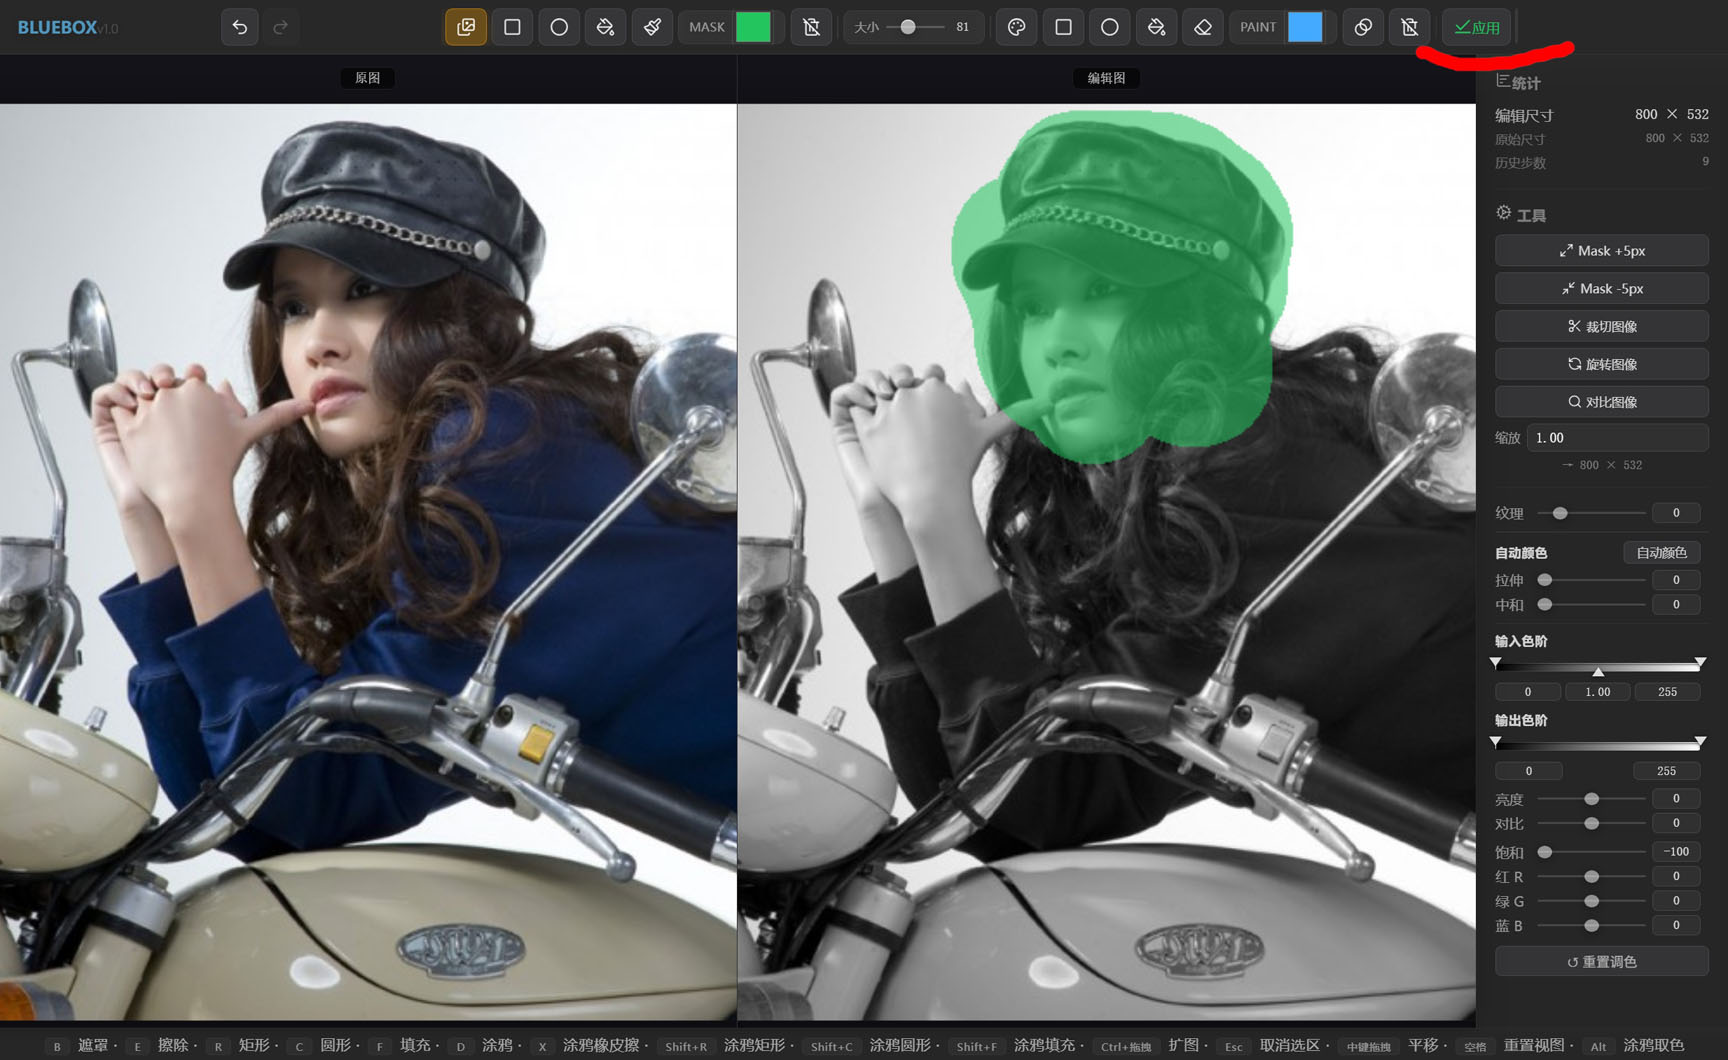Adjust the 亮度 brightness slider
Viewport: 1728px width, 1060px height.
1591,799
